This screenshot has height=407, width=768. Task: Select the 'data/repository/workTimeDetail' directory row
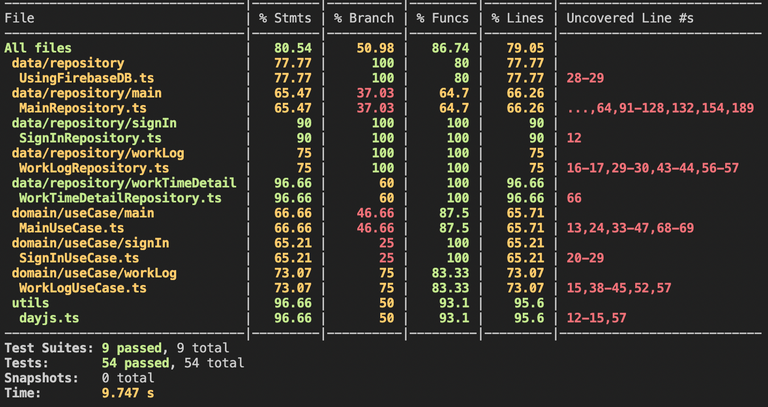click(124, 183)
